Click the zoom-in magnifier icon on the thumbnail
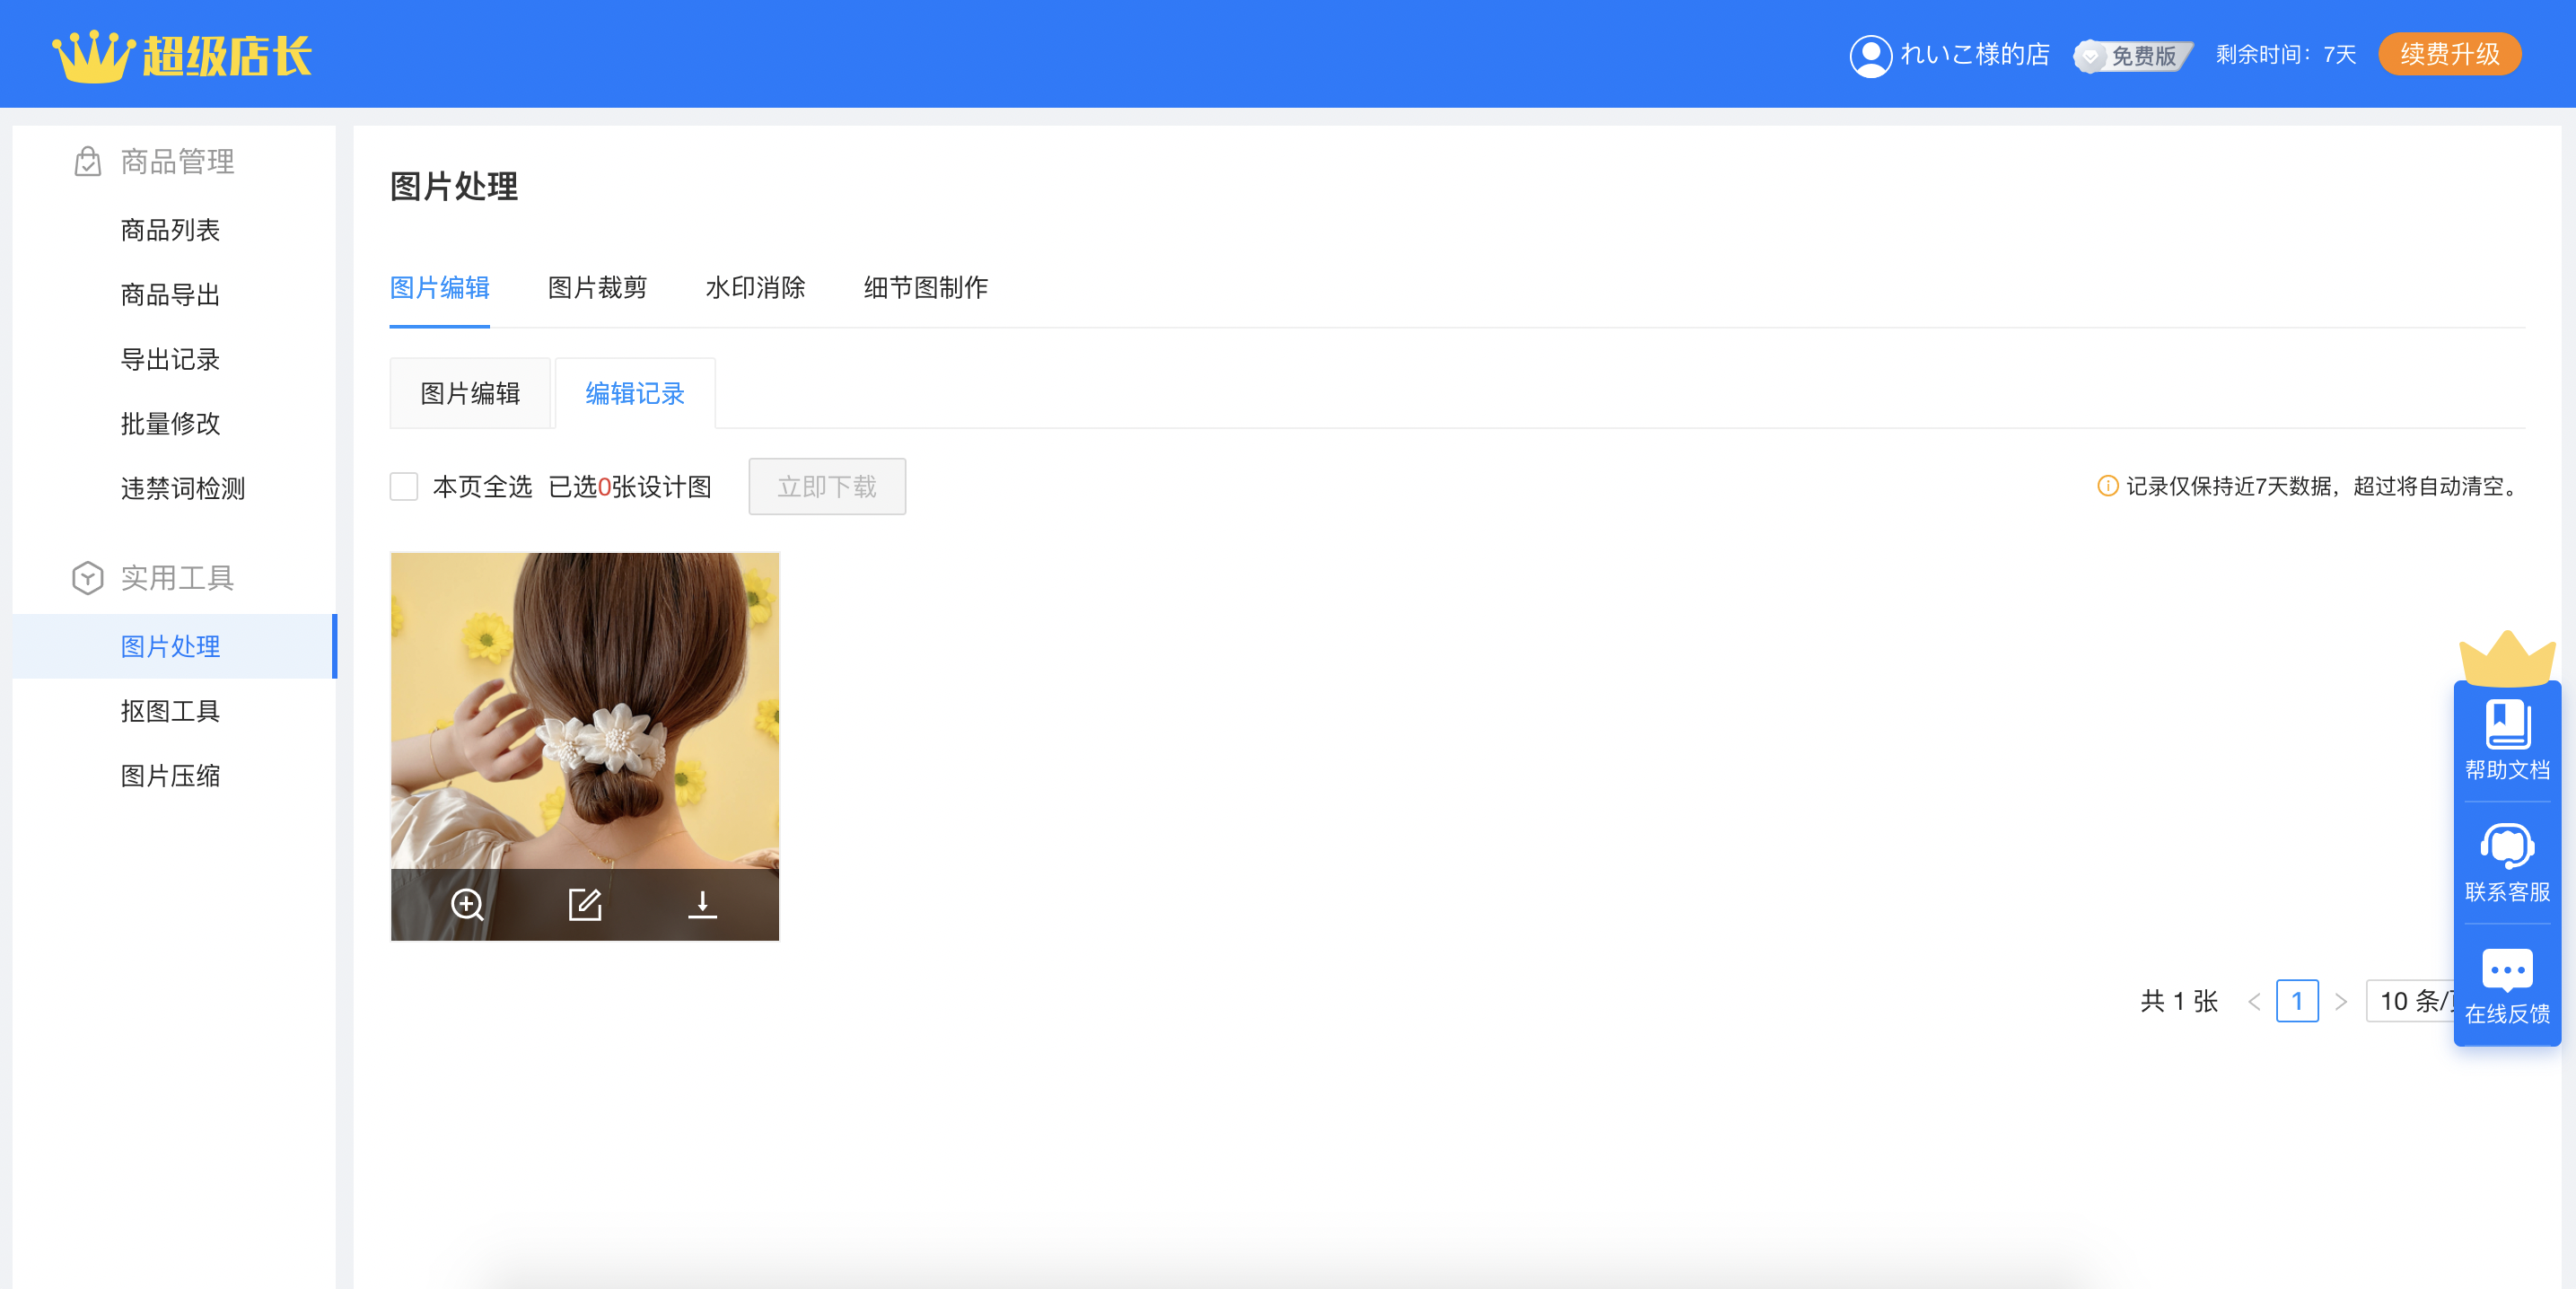Image resolution: width=2576 pixels, height=1289 pixels. [x=467, y=904]
